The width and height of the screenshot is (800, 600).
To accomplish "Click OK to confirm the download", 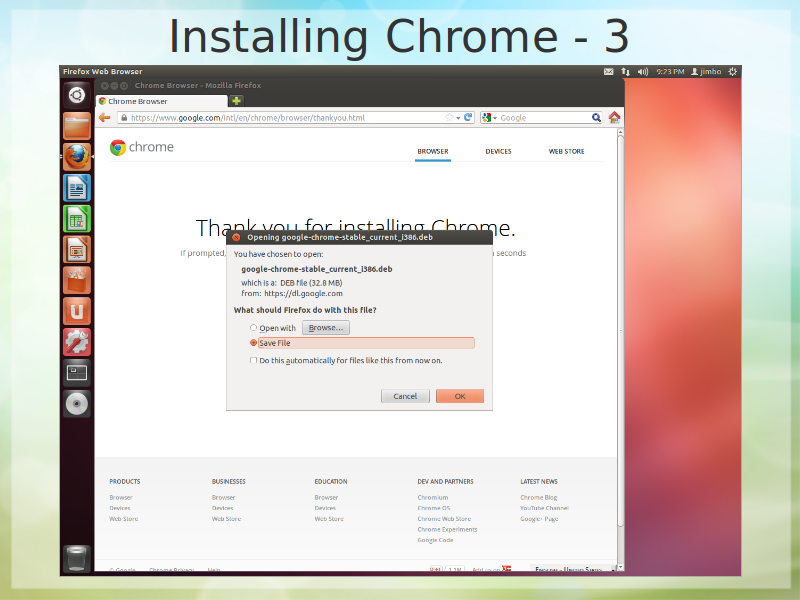I will [x=460, y=396].
